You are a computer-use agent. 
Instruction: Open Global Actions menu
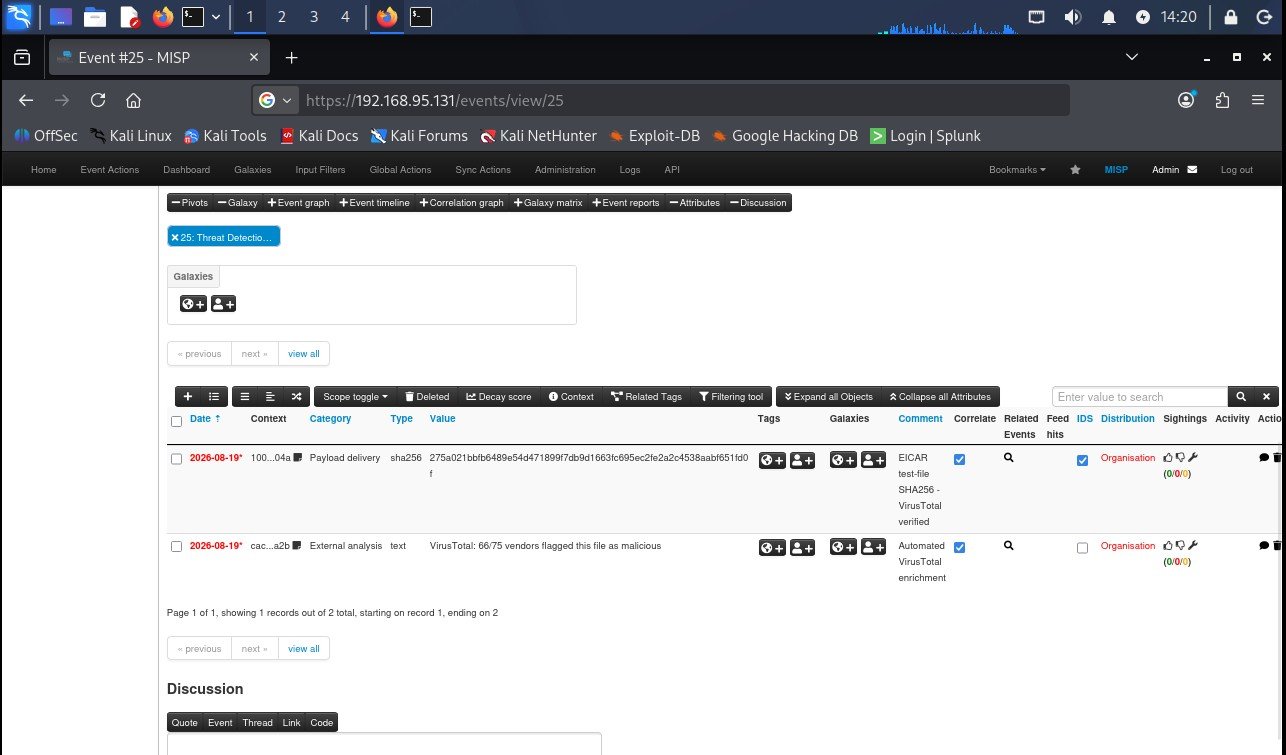click(x=400, y=170)
